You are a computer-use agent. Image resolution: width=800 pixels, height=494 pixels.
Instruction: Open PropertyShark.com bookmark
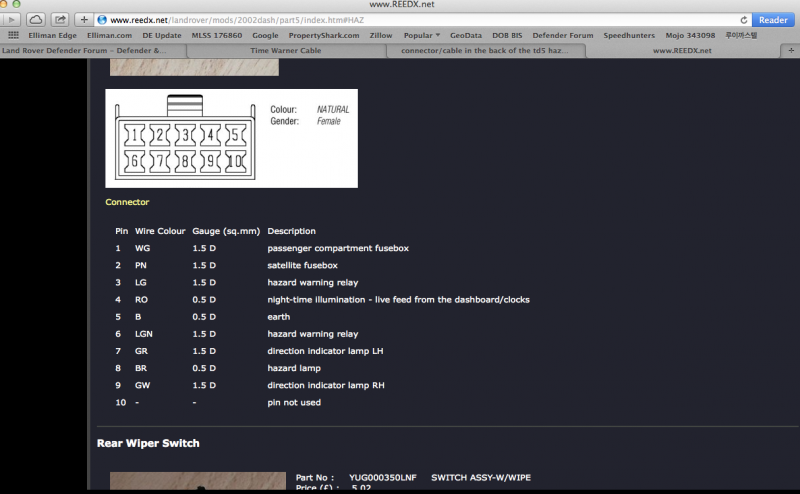(x=324, y=35)
